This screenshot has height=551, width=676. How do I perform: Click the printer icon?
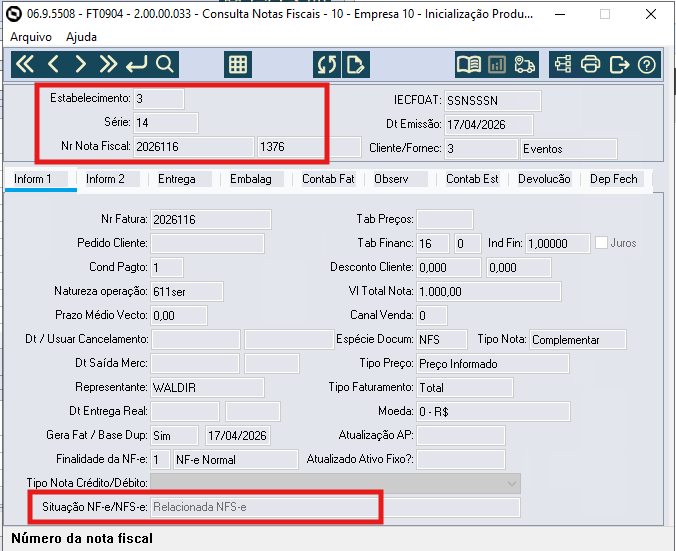pyautogui.click(x=590, y=65)
